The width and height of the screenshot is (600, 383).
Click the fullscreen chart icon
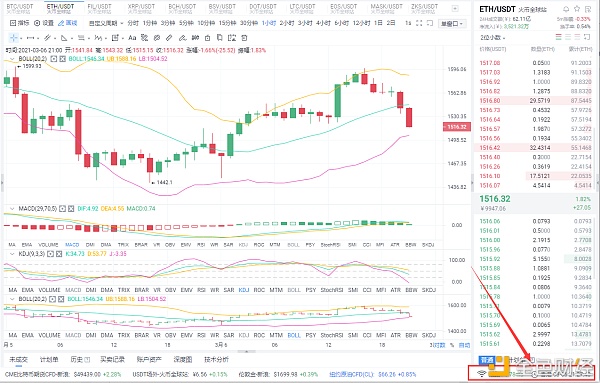pos(419,23)
